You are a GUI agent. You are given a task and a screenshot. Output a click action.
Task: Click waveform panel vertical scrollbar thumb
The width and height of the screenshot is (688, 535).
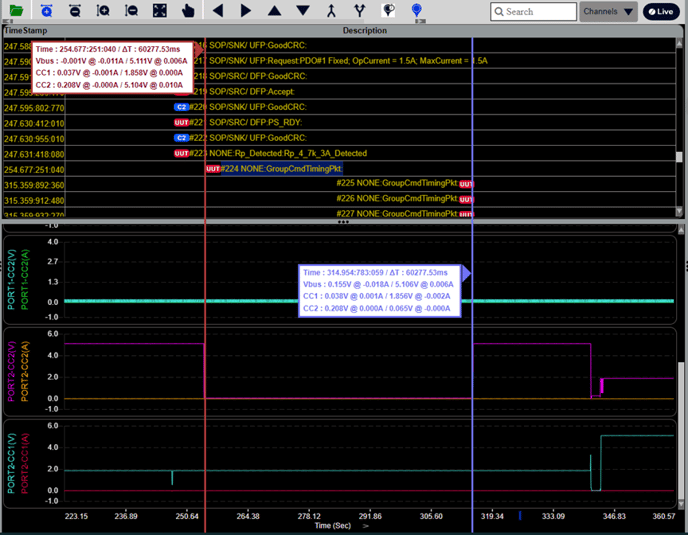pos(681,431)
